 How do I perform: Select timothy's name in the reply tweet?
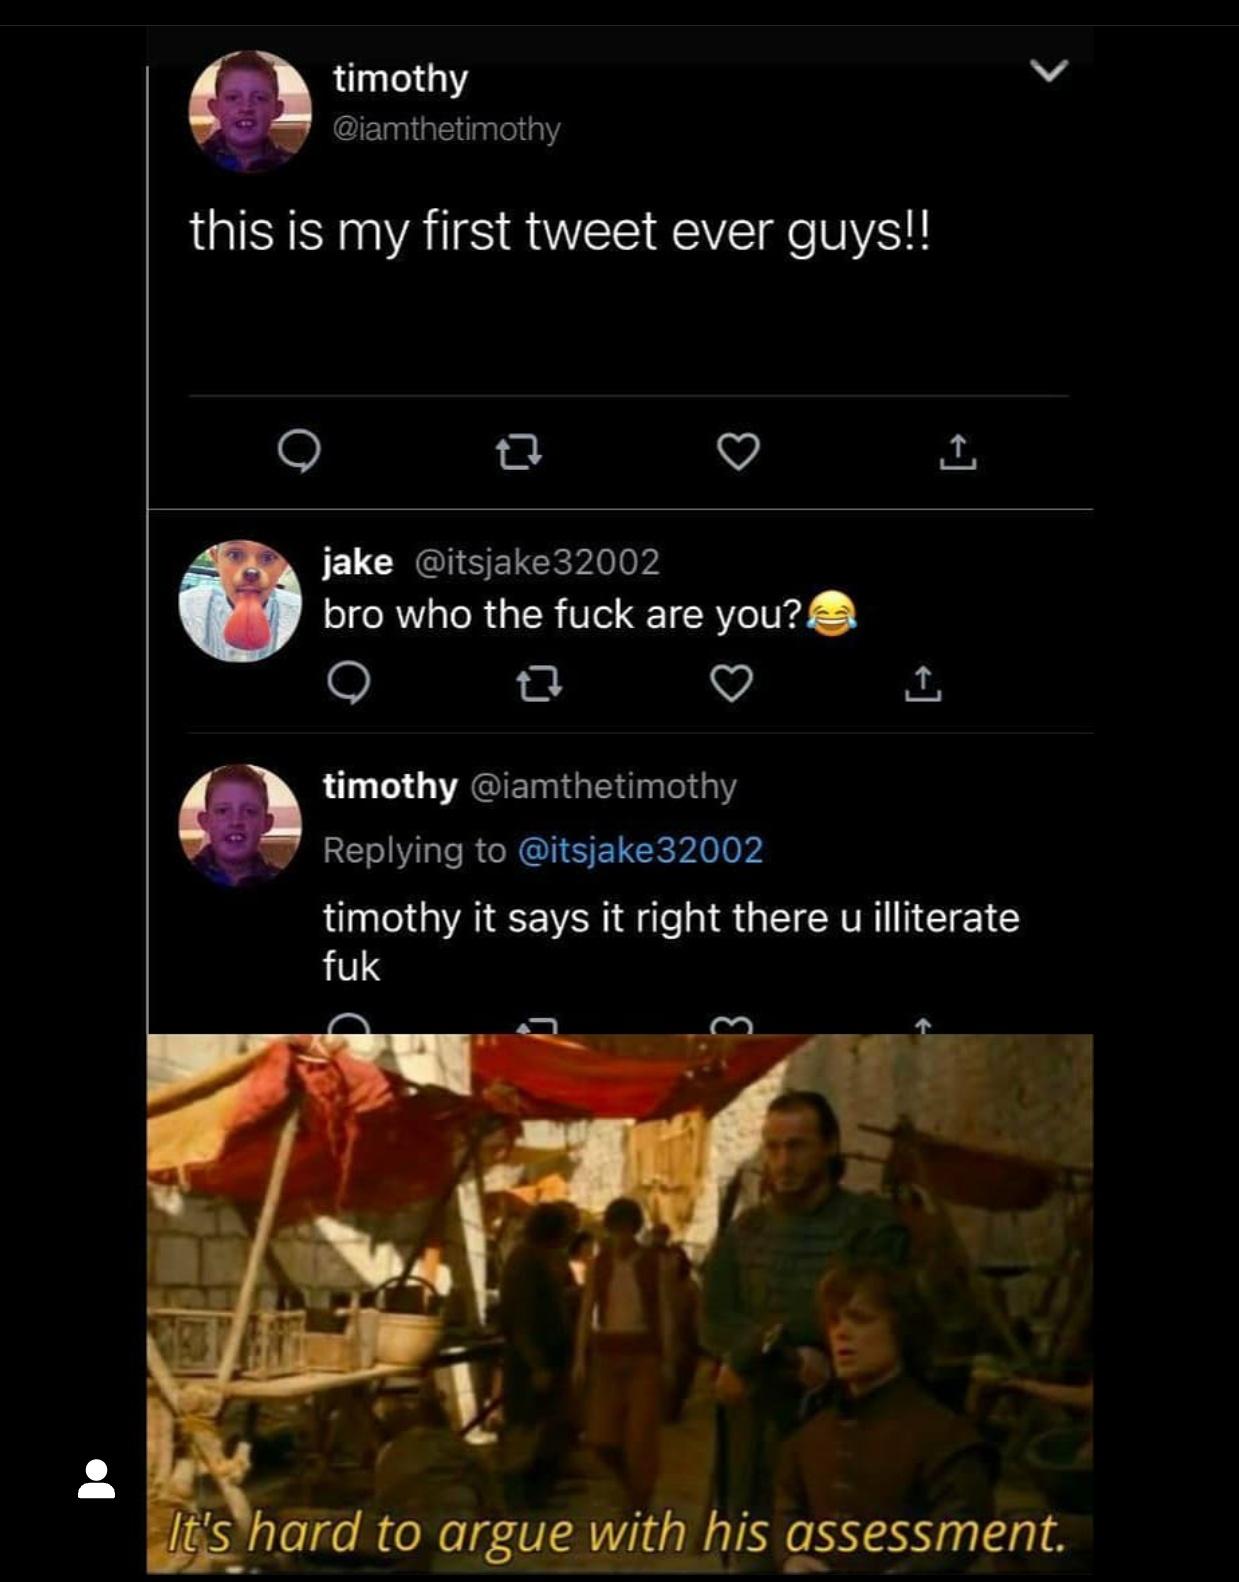(390, 786)
